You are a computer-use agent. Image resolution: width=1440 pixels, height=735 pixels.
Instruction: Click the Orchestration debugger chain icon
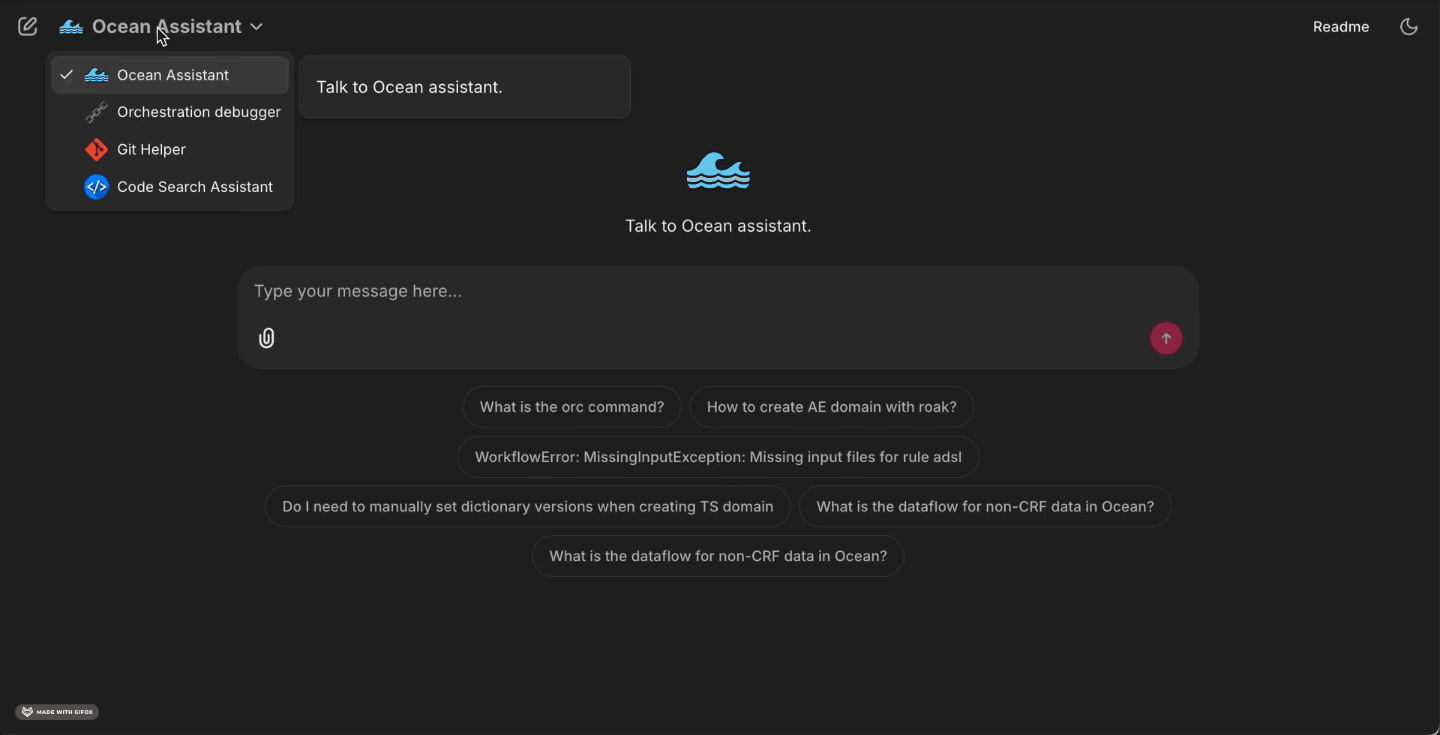pyautogui.click(x=96, y=112)
